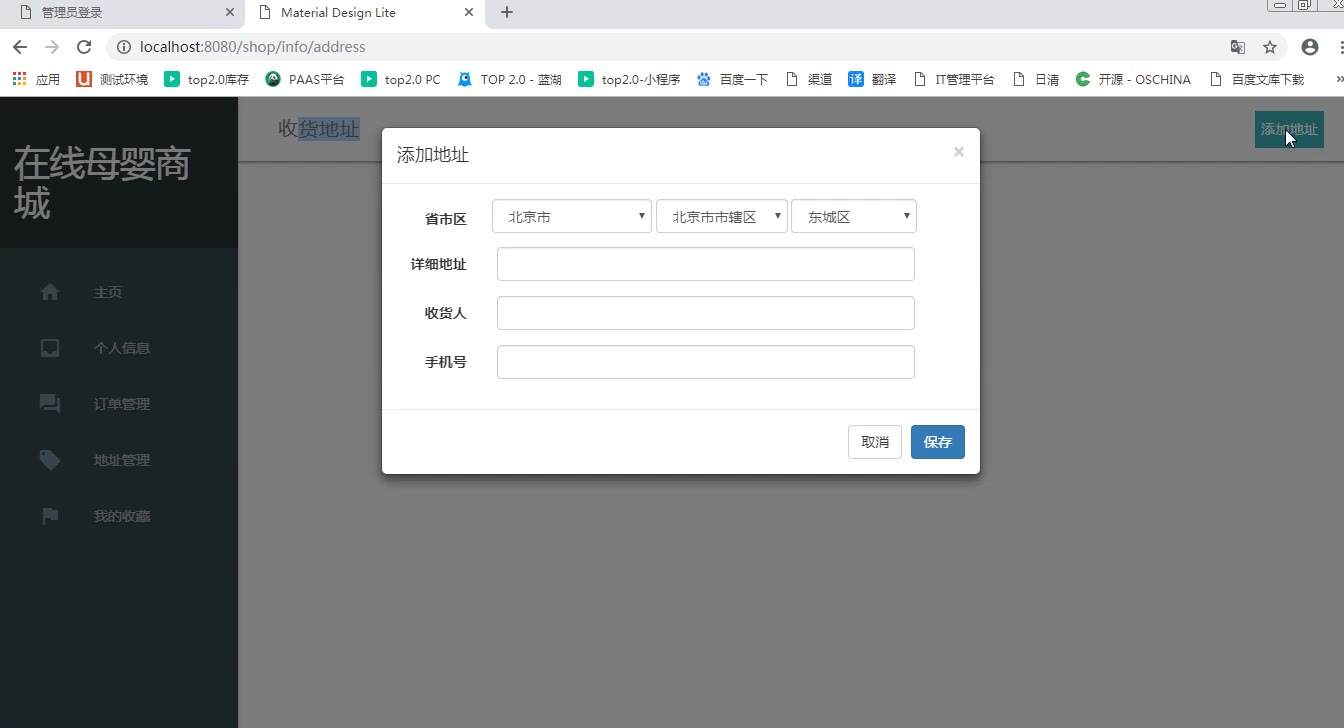Click the chat icon beside 订单管理
Image resolution: width=1344 pixels, height=728 pixels.
pos(50,404)
